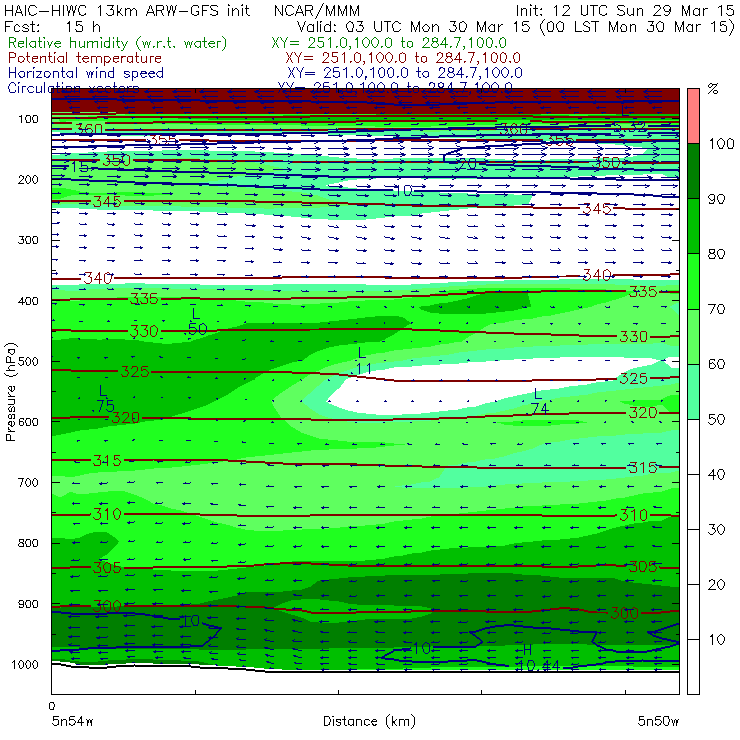Viewport: 740px width, 740px height.
Task: Click the '20' label on the color bar scale
Action: tap(716, 585)
